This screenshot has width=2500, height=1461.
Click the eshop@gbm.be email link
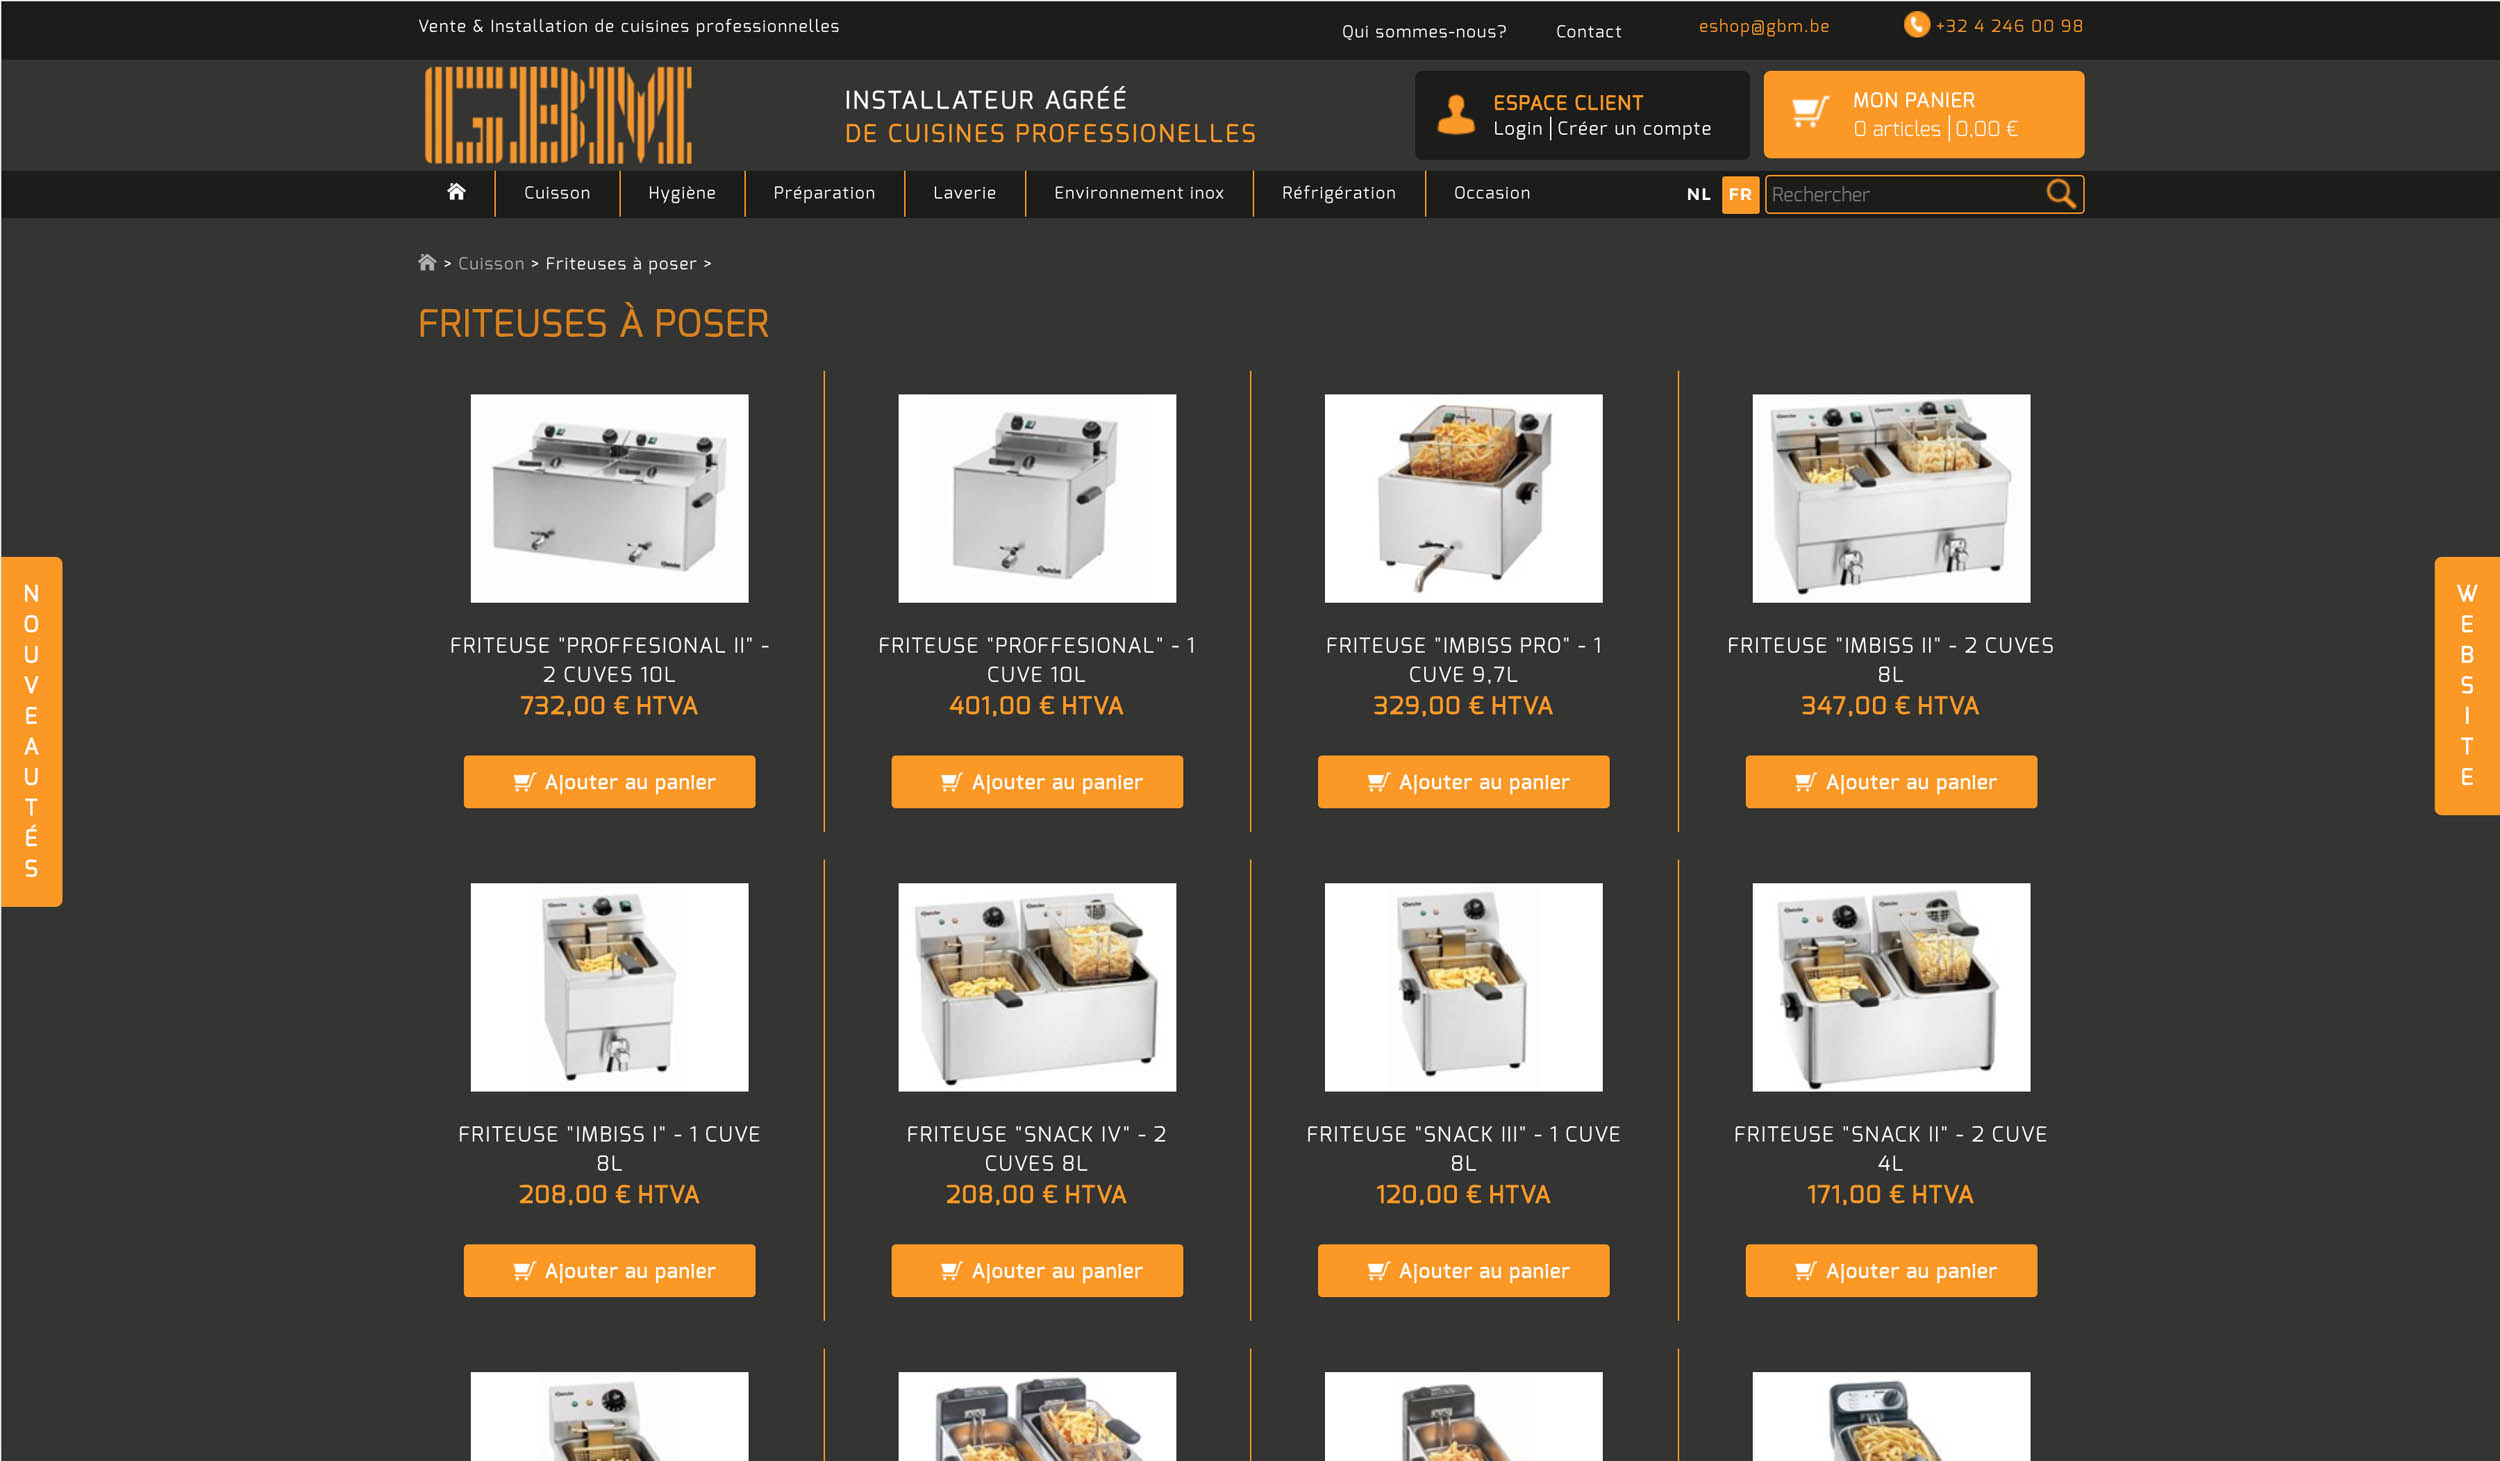(1763, 26)
